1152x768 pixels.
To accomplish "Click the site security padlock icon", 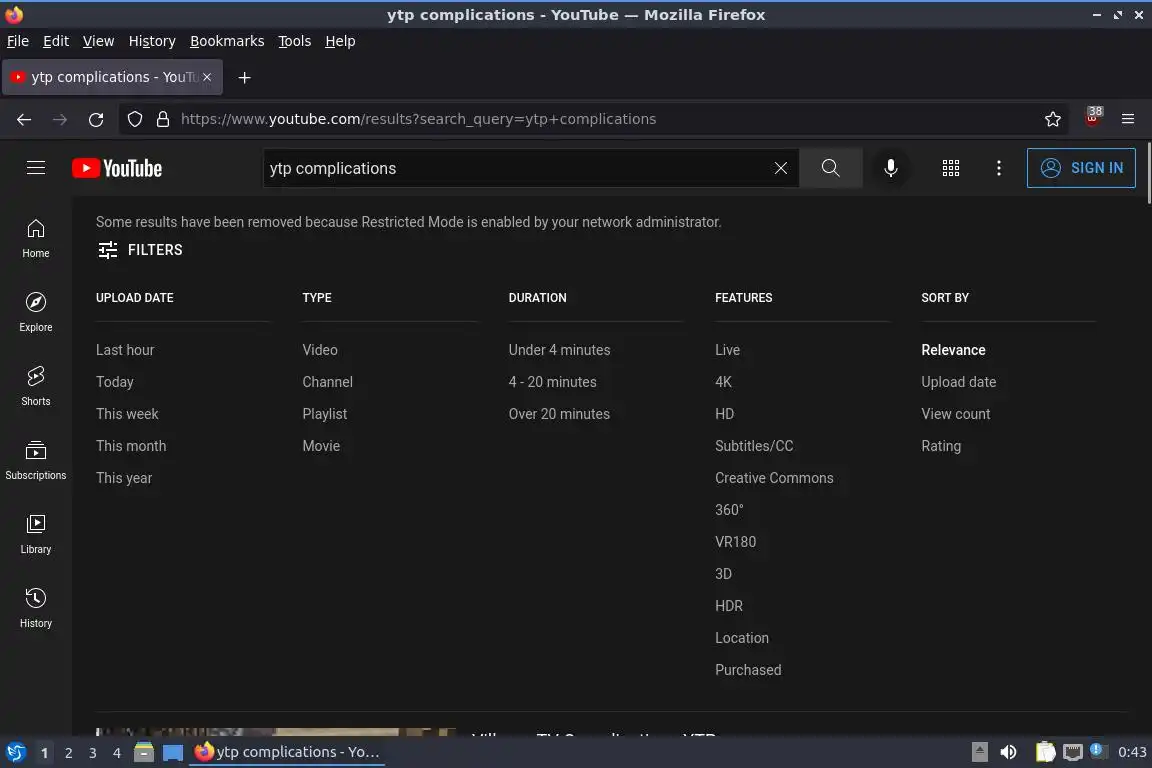I will pos(163,119).
